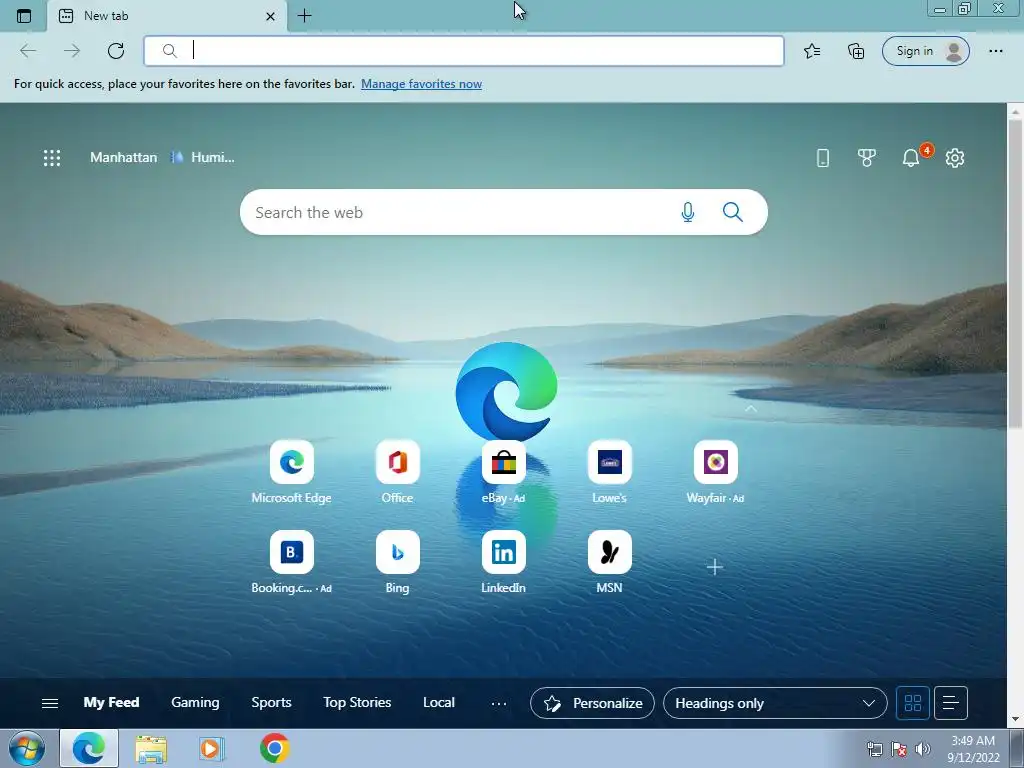Open the taskbar clock showing 3:49 AM

pyautogui.click(x=973, y=749)
